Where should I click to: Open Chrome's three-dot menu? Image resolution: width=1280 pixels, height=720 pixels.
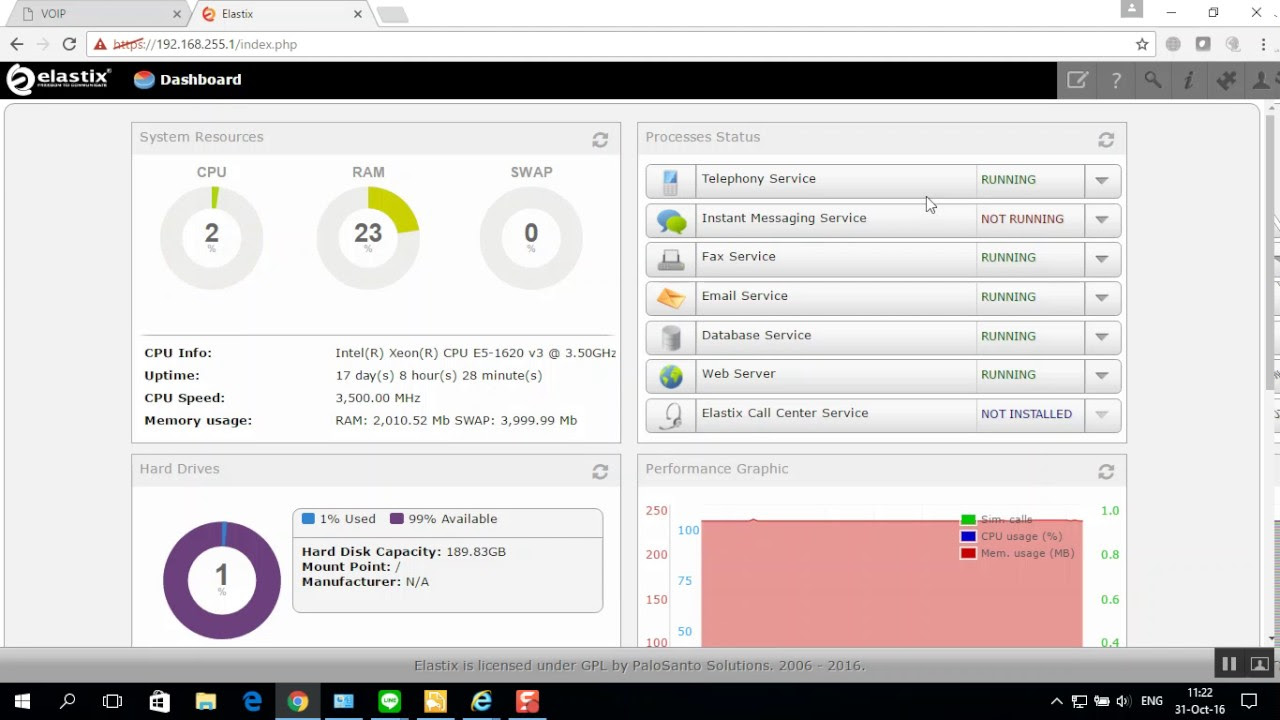1264,44
